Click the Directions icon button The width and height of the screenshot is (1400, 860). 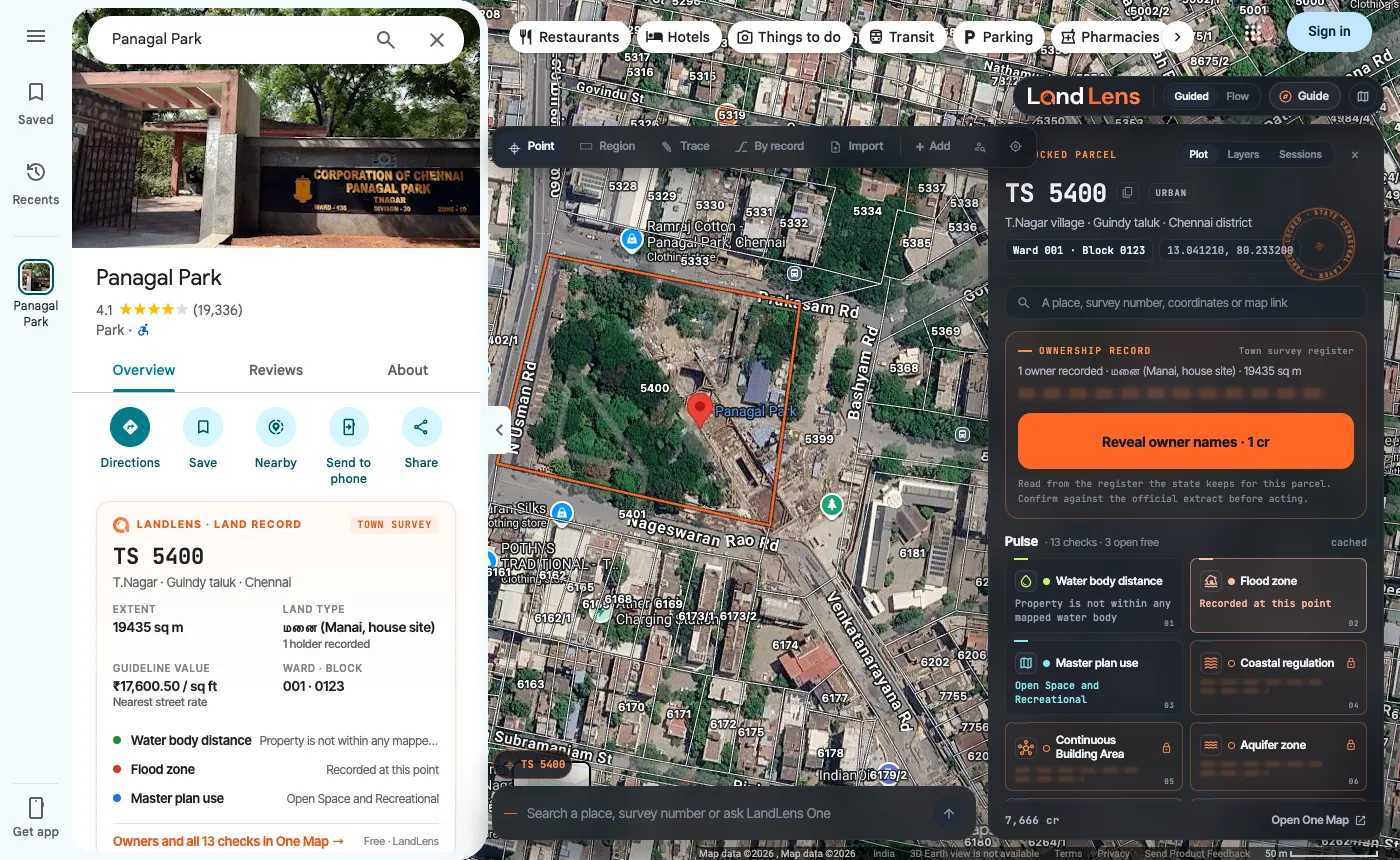[x=130, y=427]
